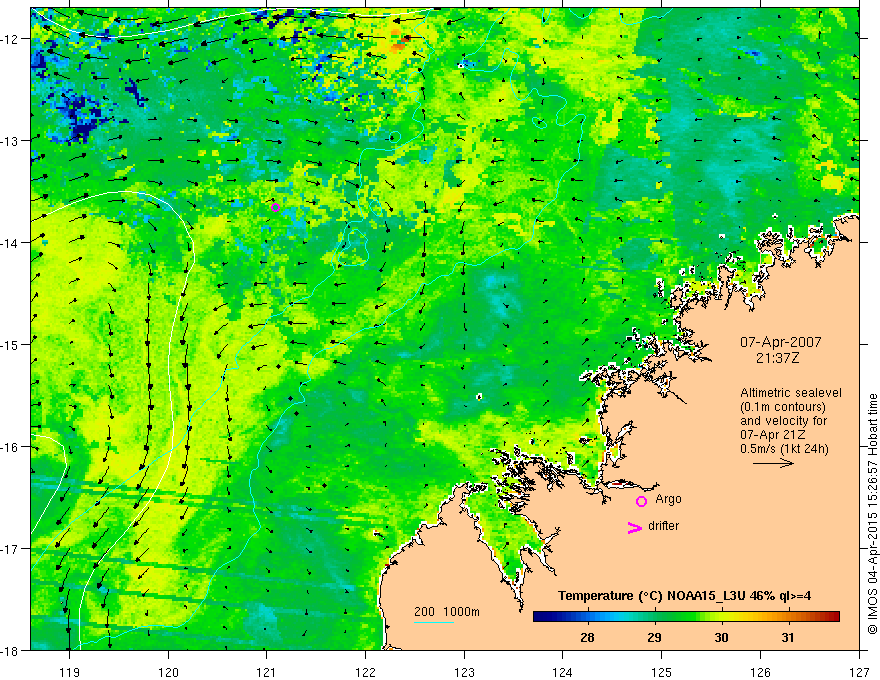Click longitude label 124 on the bottom axis

(x=563, y=672)
